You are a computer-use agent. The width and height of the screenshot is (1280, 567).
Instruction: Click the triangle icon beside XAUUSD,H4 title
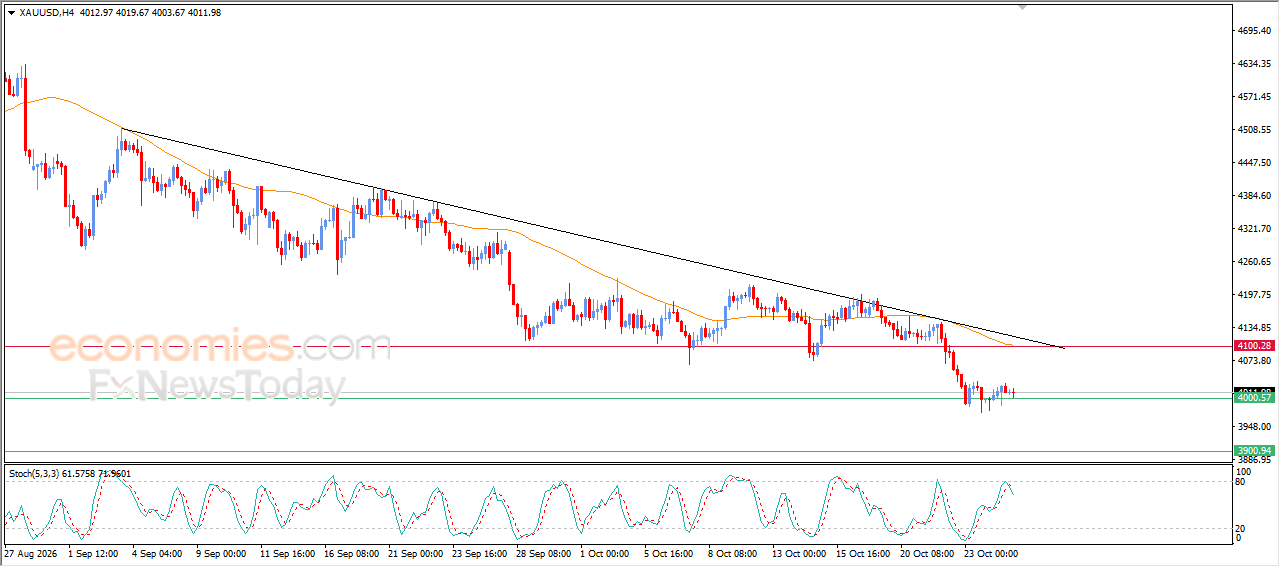tap(11, 12)
